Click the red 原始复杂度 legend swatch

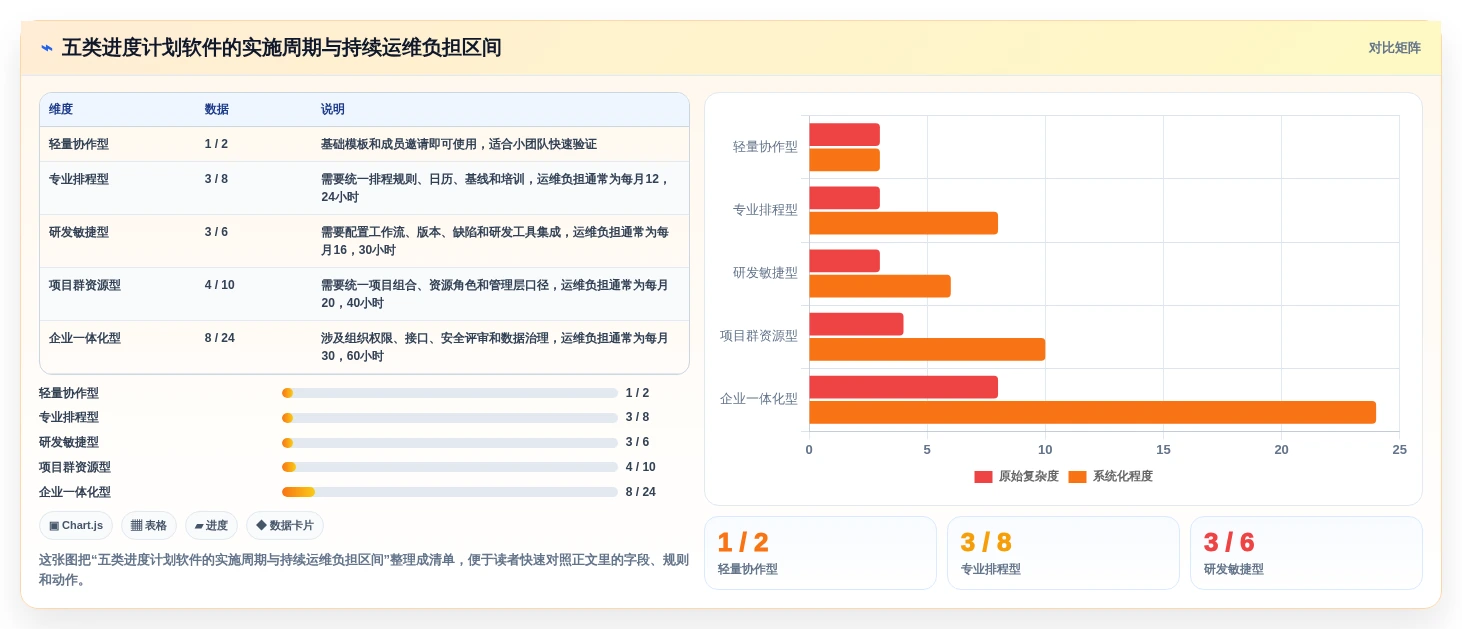tap(984, 477)
